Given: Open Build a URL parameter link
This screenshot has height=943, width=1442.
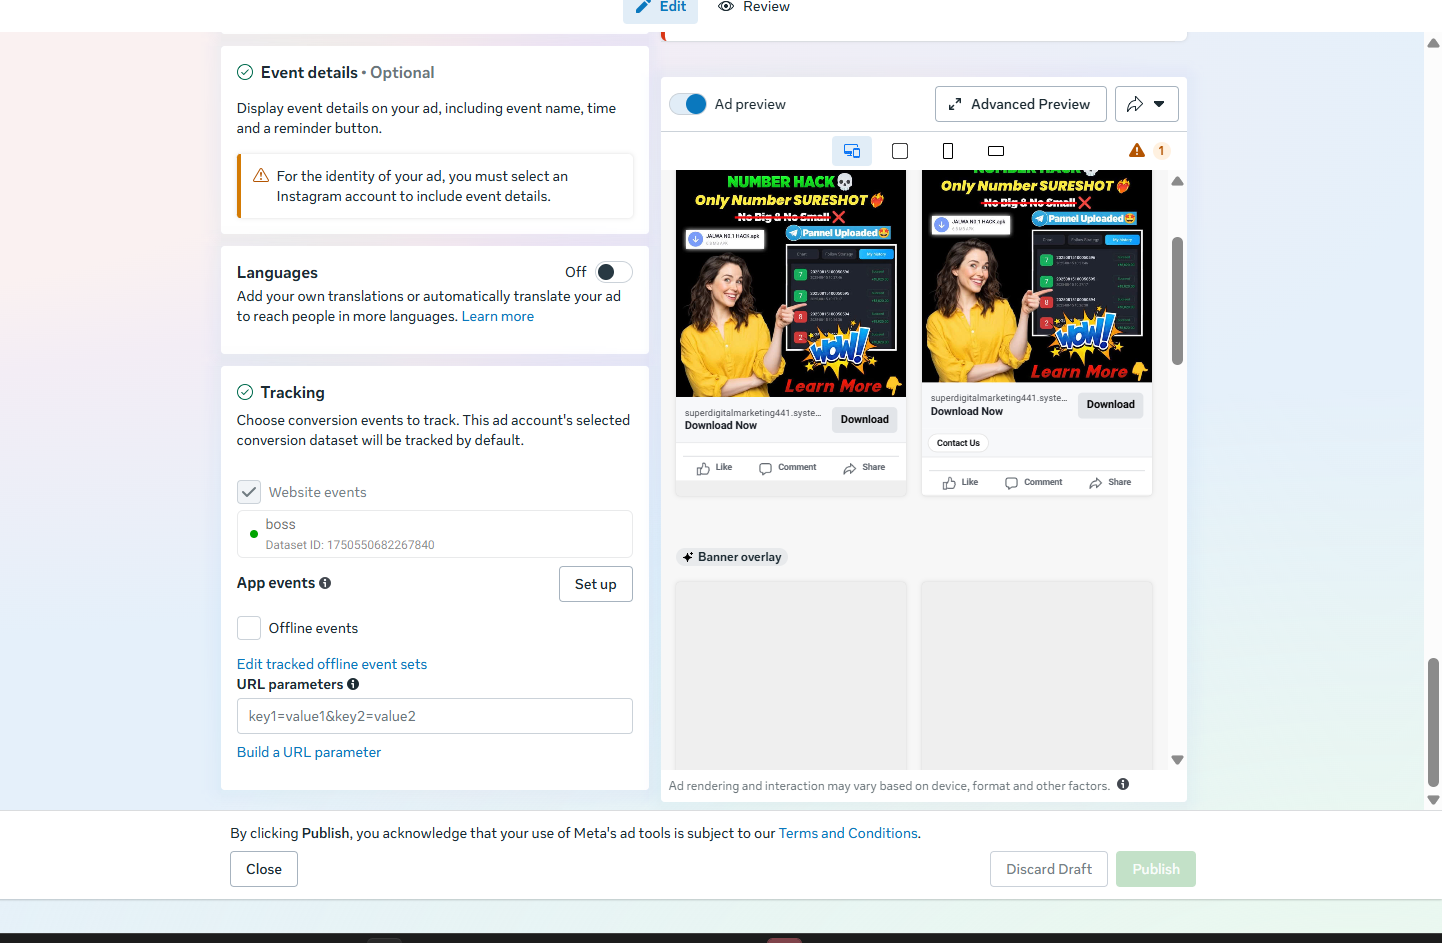Looking at the screenshot, I should tap(309, 752).
